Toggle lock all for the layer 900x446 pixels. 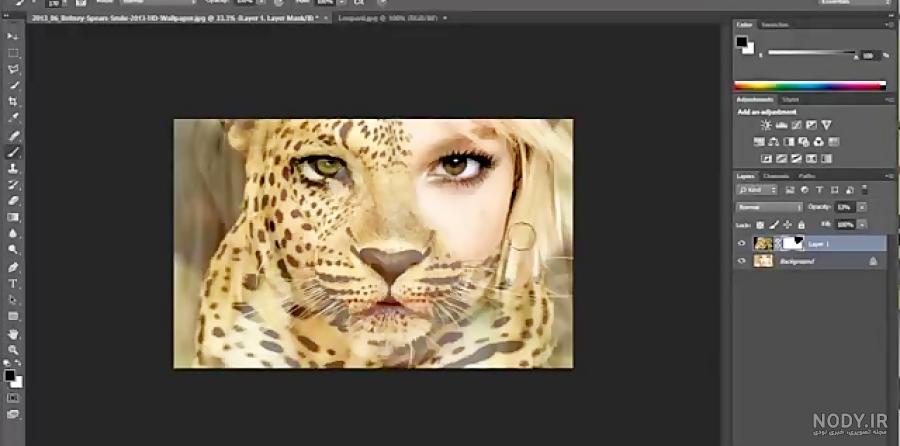(801, 225)
